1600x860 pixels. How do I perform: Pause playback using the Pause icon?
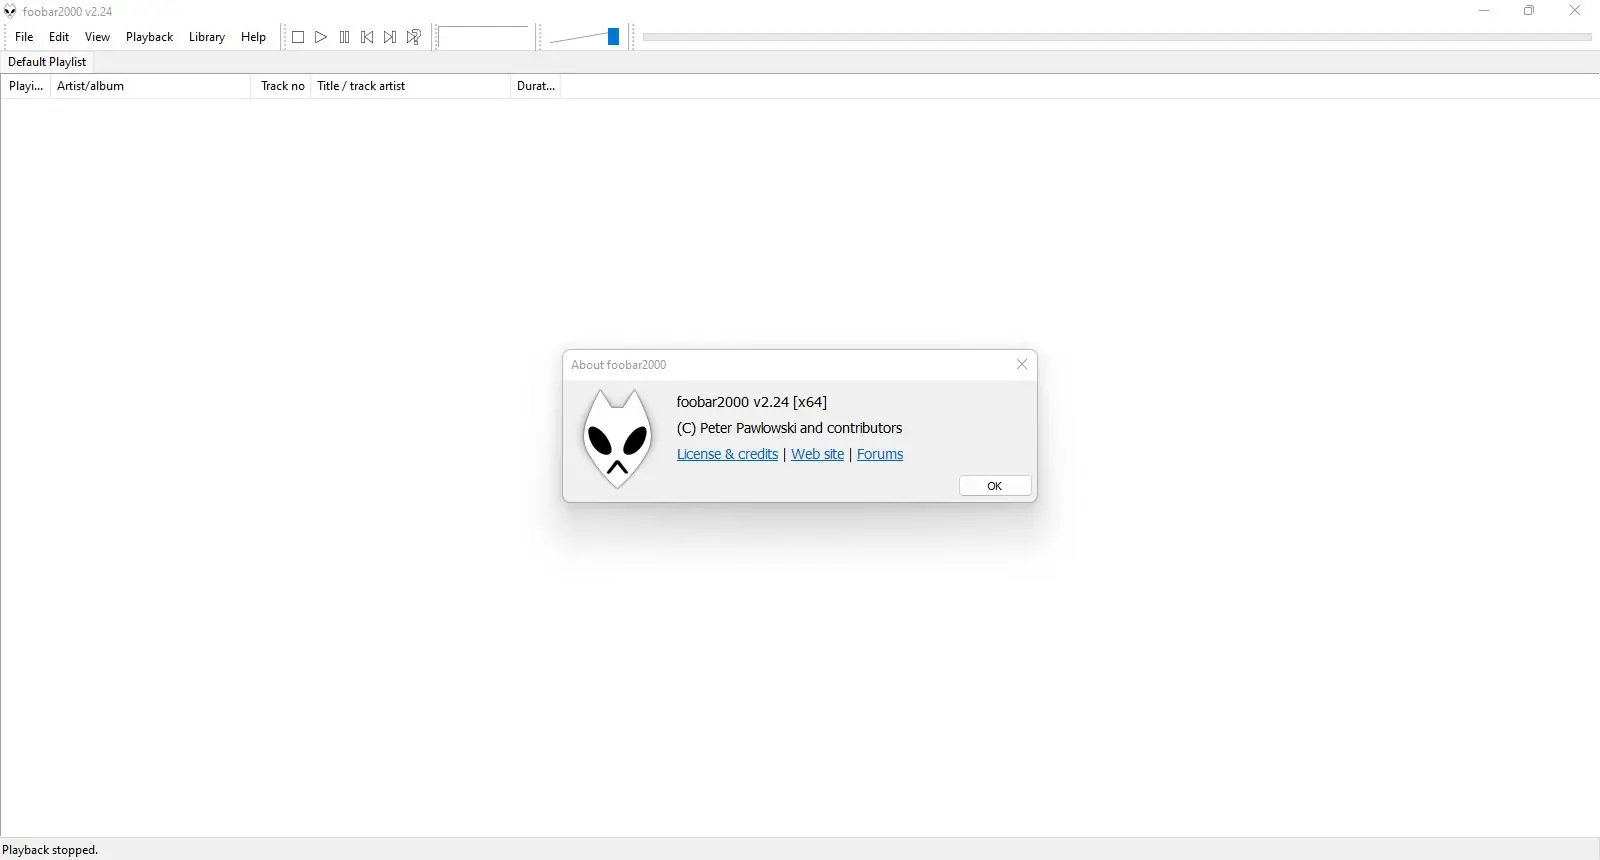pos(344,37)
